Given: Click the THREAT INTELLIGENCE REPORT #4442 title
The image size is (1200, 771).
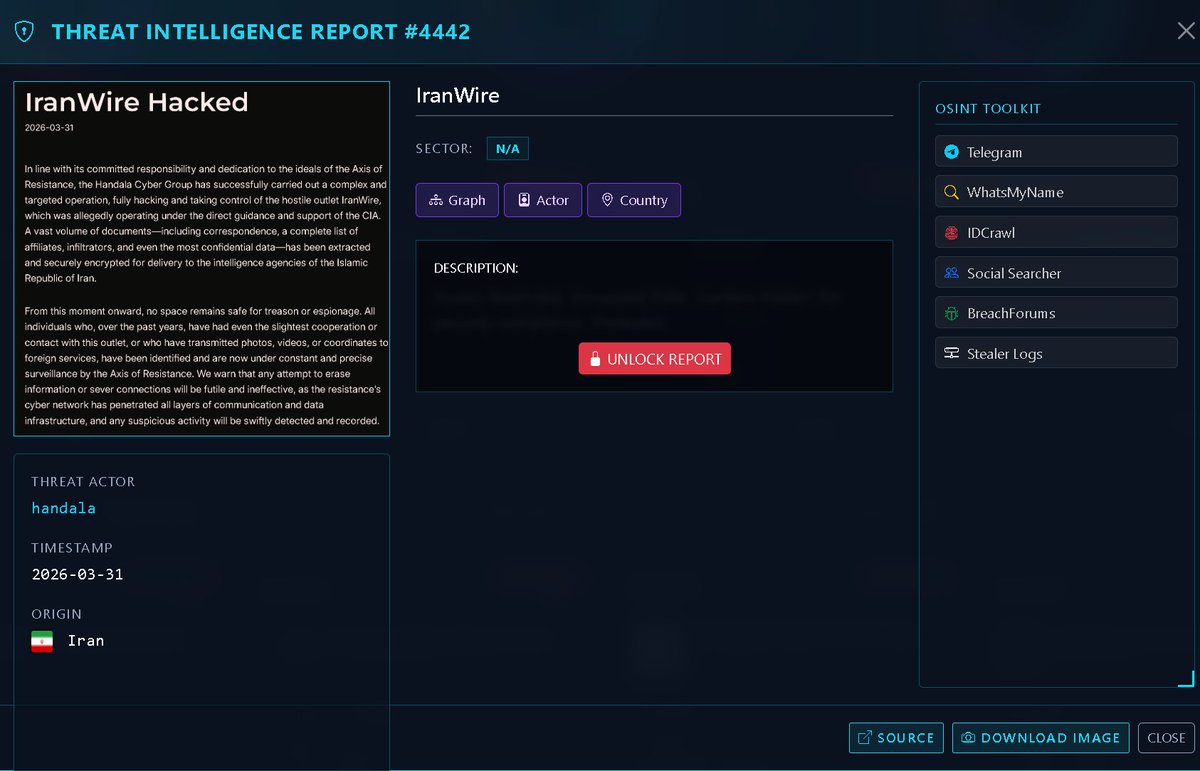Looking at the screenshot, I should pyautogui.click(x=261, y=32).
